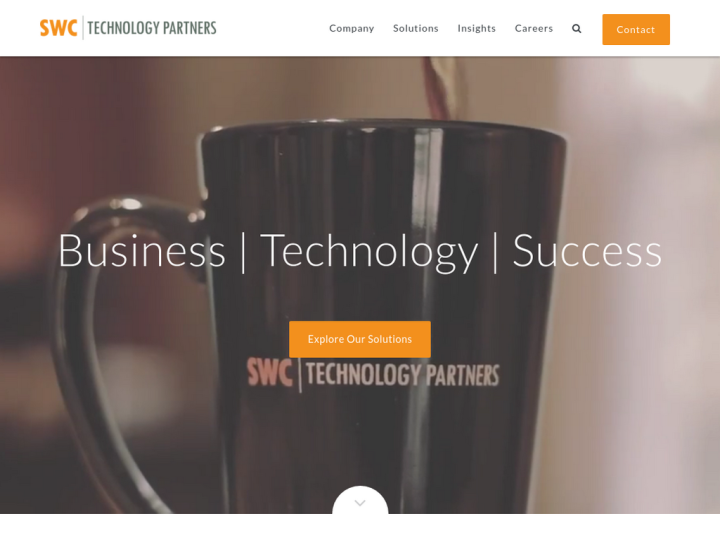
Task: Open the Solutions menu
Action: (x=416, y=28)
